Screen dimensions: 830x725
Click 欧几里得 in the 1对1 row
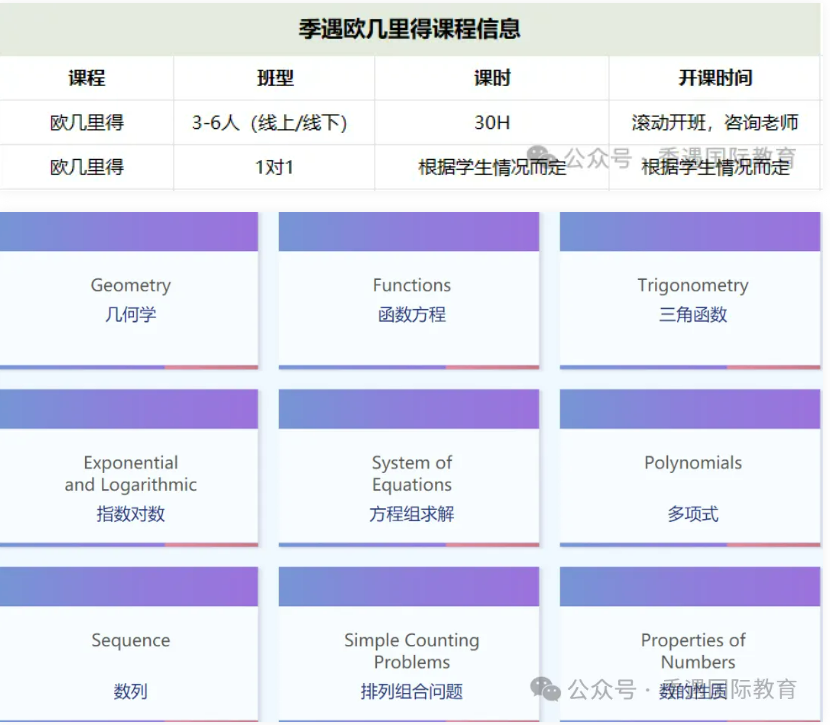(87, 167)
